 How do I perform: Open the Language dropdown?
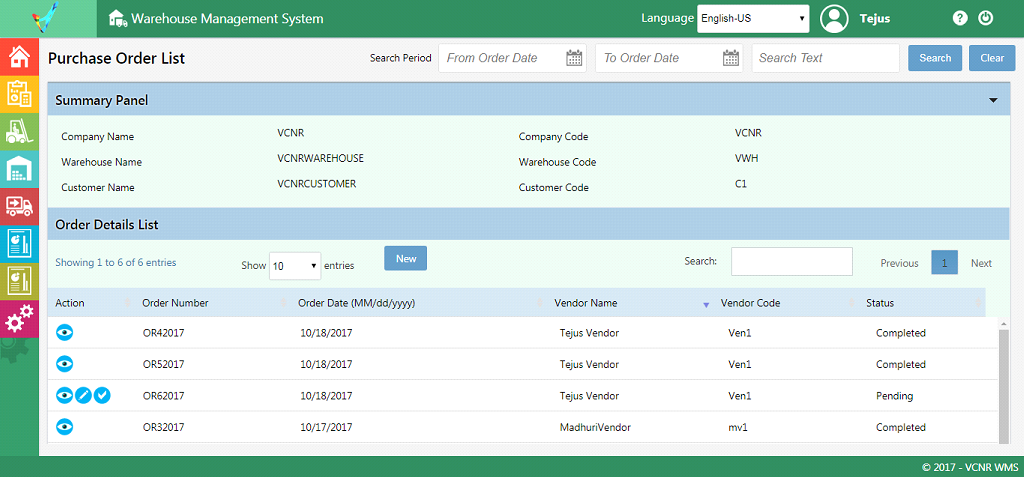(x=753, y=18)
